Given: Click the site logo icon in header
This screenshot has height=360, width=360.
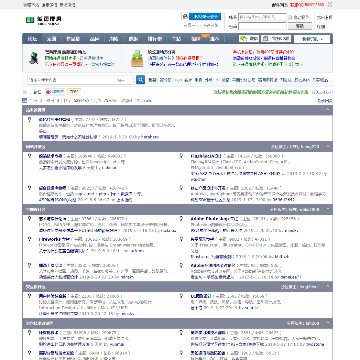Looking at the screenshot, I should [x=30, y=20].
